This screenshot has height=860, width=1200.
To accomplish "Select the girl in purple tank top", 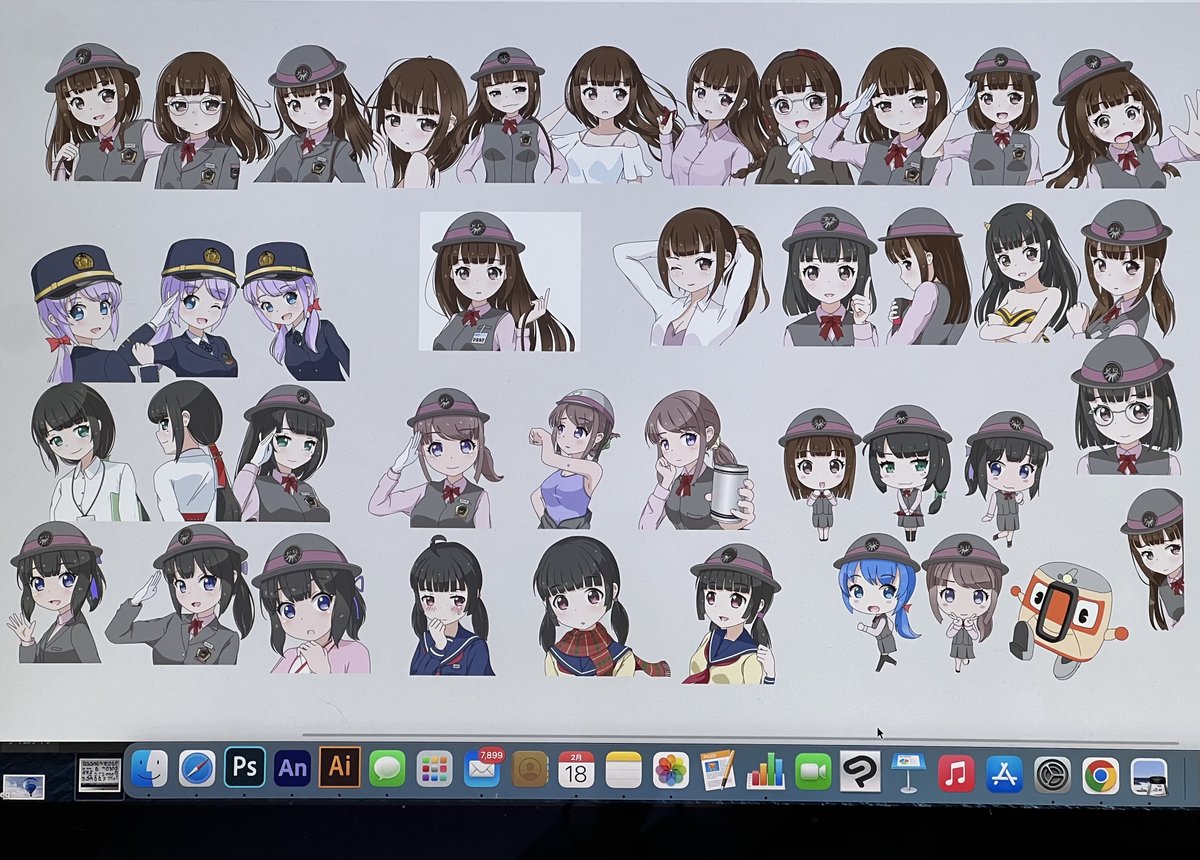I will [577, 458].
